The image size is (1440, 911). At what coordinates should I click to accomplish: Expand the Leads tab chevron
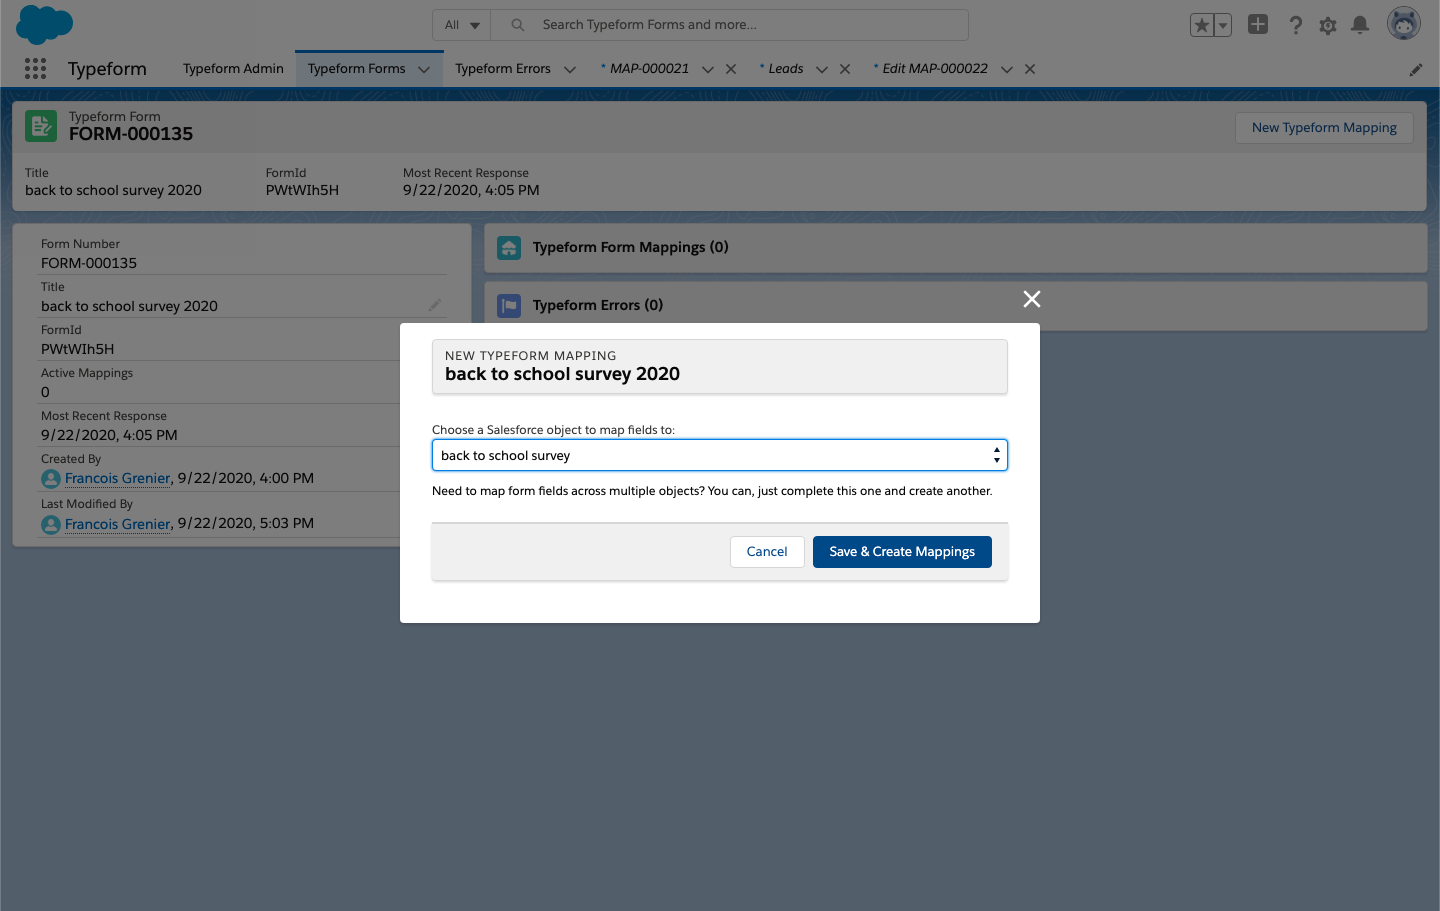pos(822,69)
